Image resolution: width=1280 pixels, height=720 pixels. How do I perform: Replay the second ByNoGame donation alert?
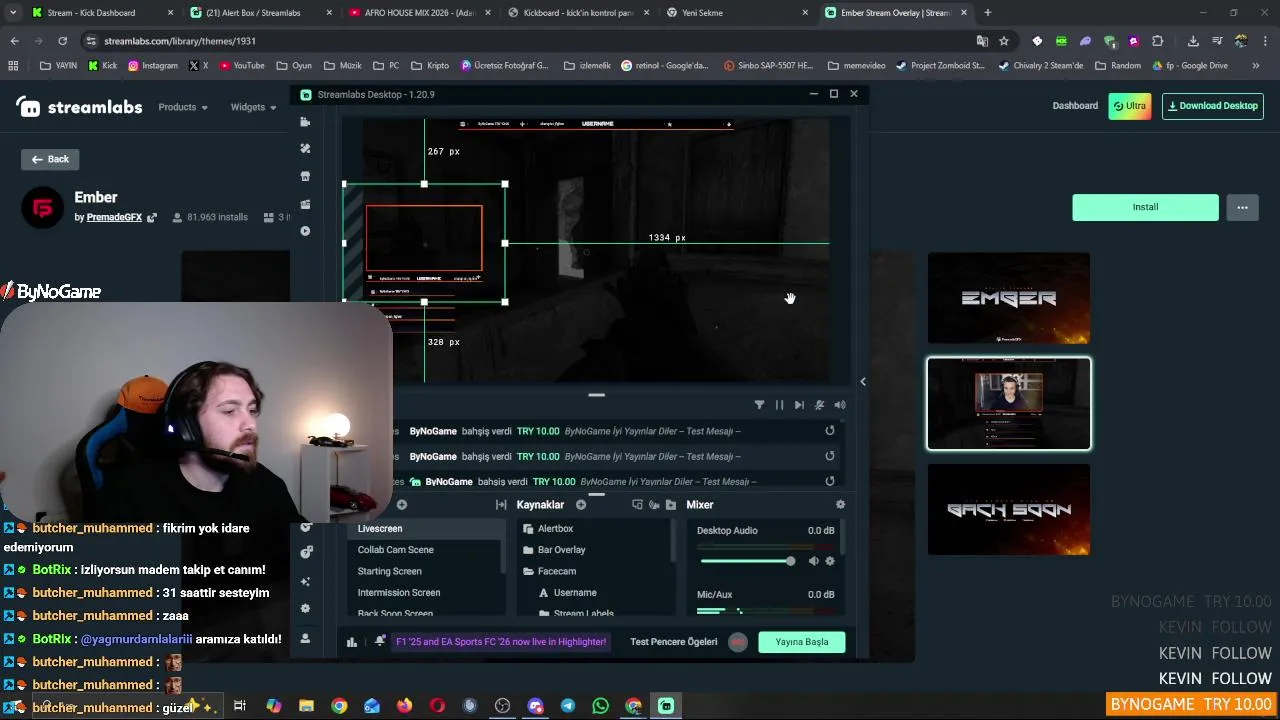pyautogui.click(x=829, y=456)
